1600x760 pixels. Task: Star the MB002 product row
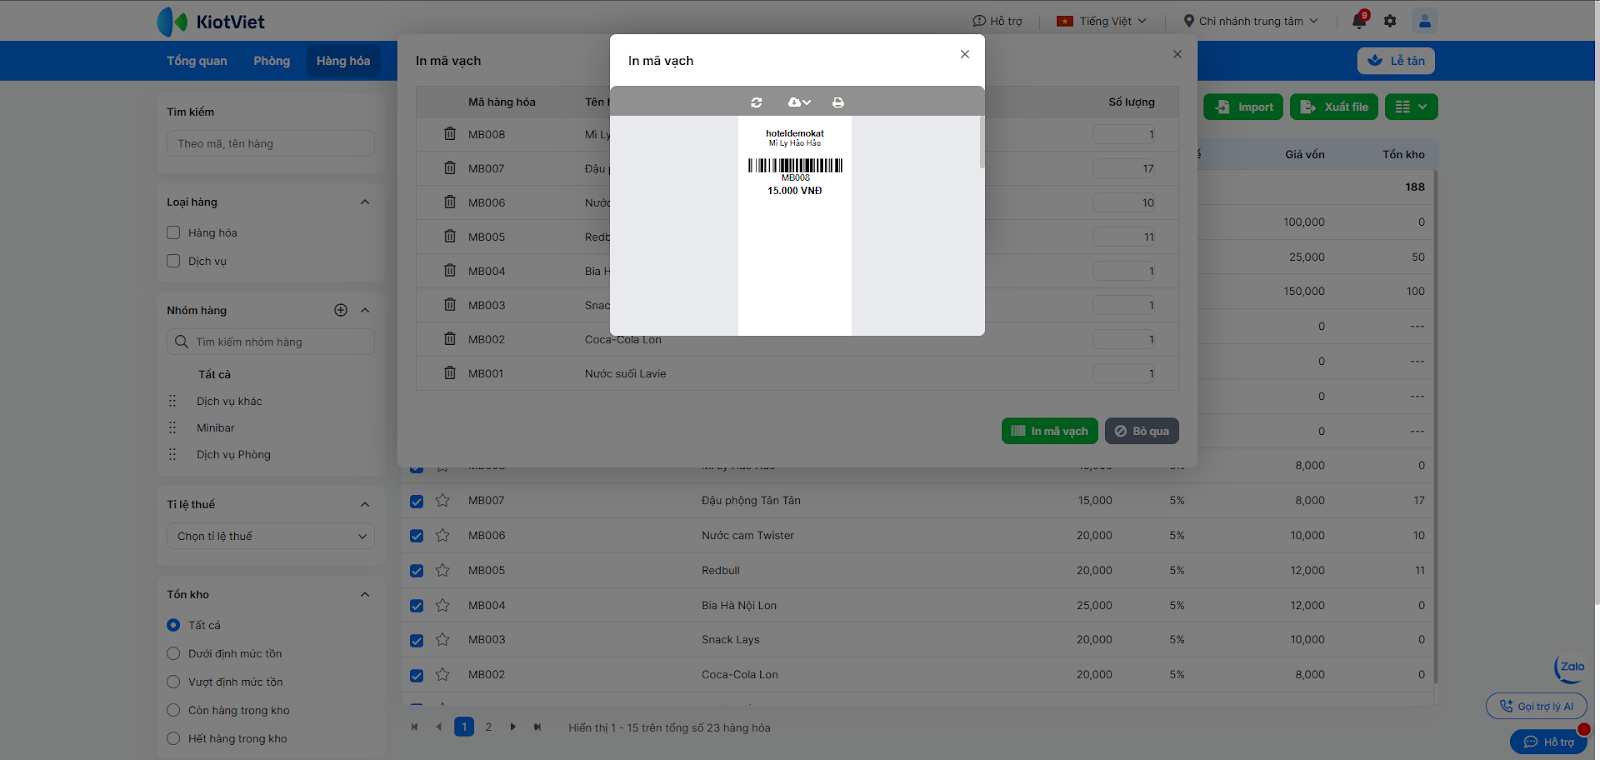[443, 674]
